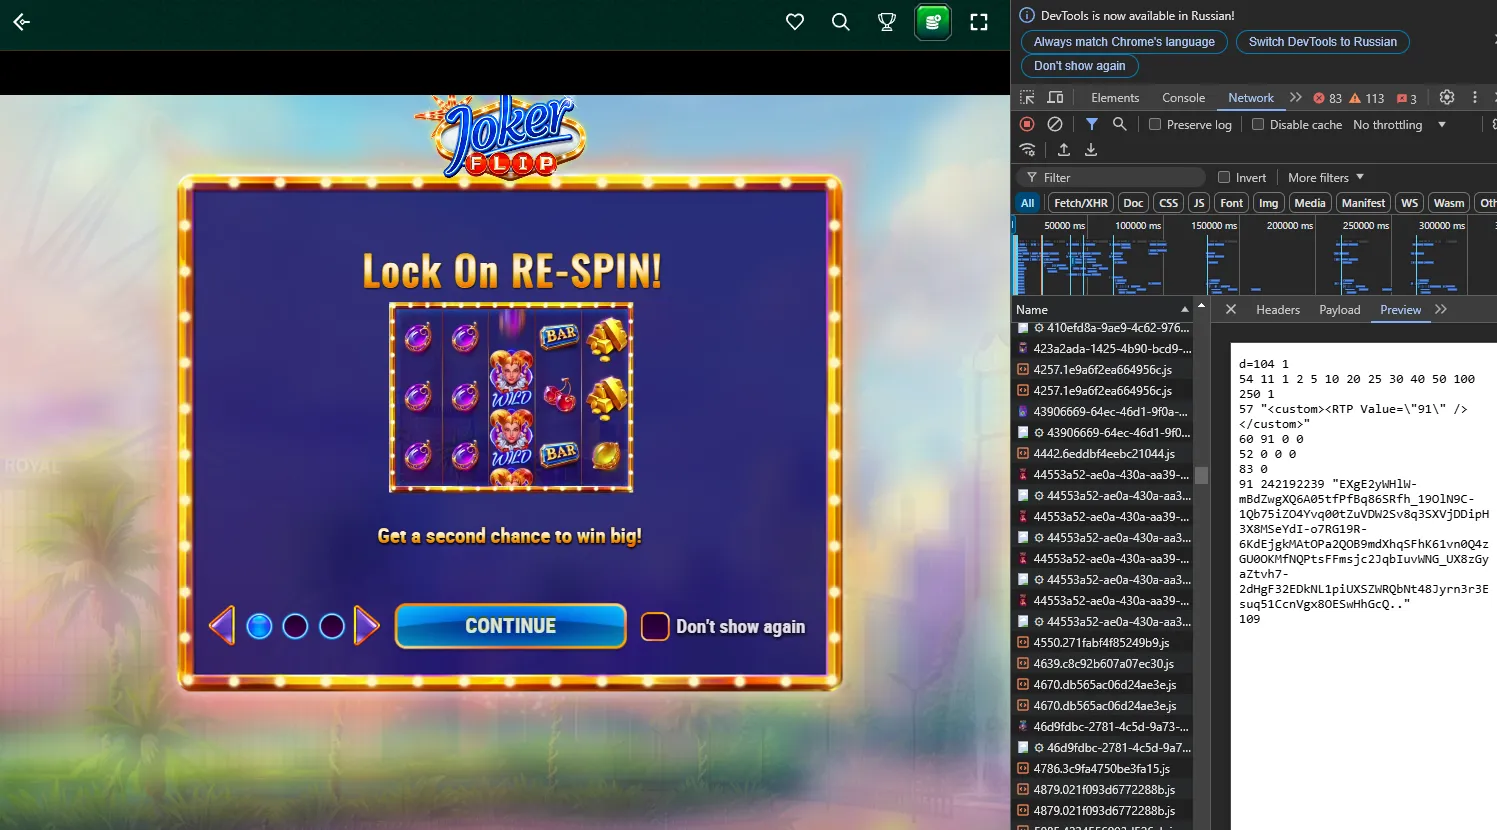Filter requests by CSS type
This screenshot has width=1497, height=830.
[1168, 203]
